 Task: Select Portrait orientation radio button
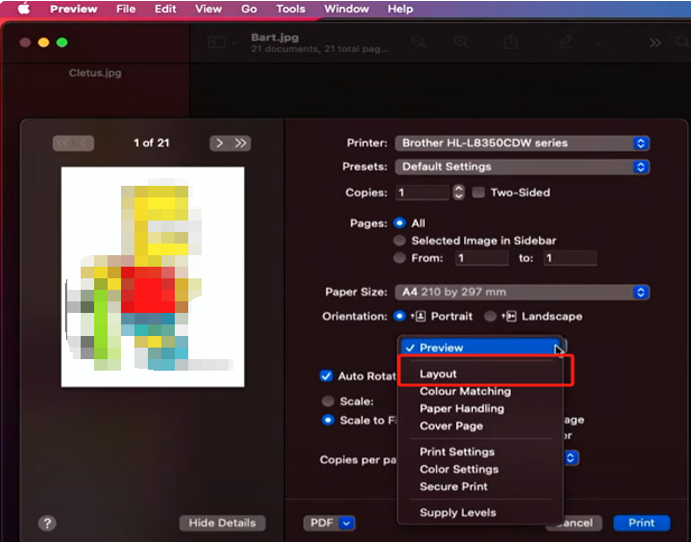click(x=400, y=316)
